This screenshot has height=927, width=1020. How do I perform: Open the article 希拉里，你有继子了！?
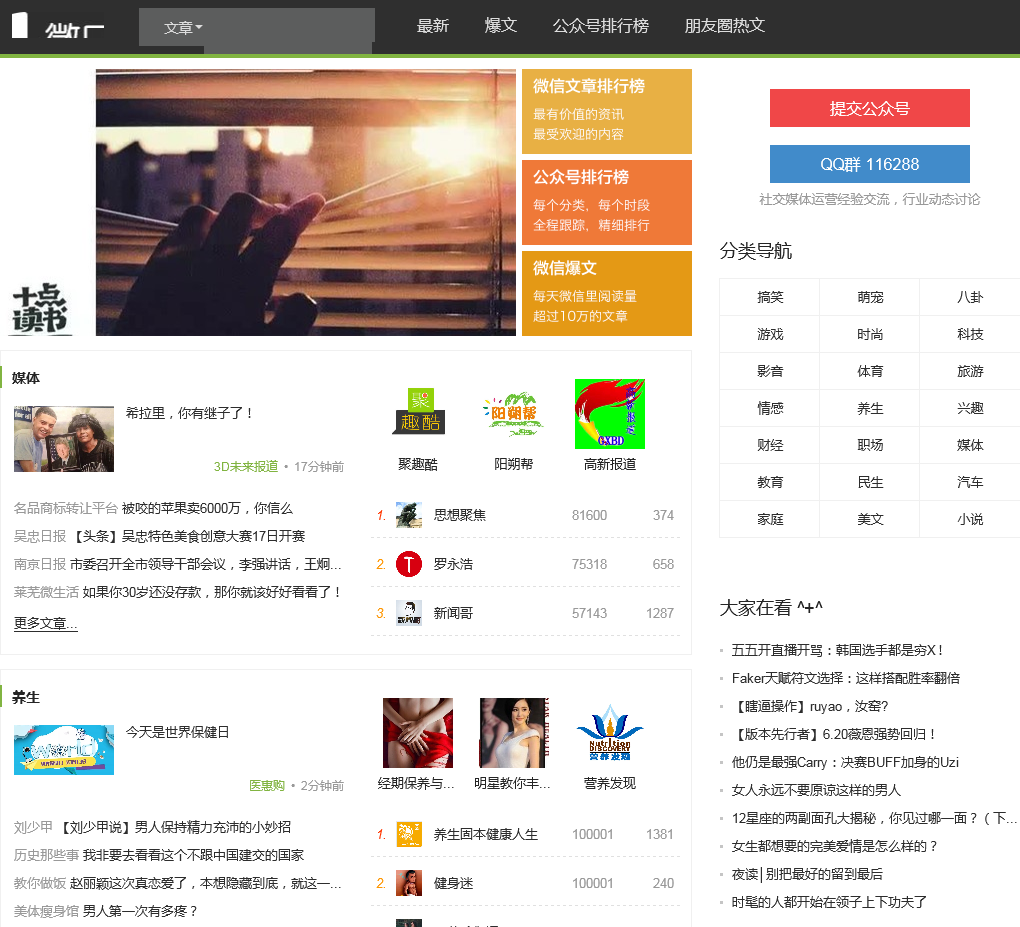[189, 413]
